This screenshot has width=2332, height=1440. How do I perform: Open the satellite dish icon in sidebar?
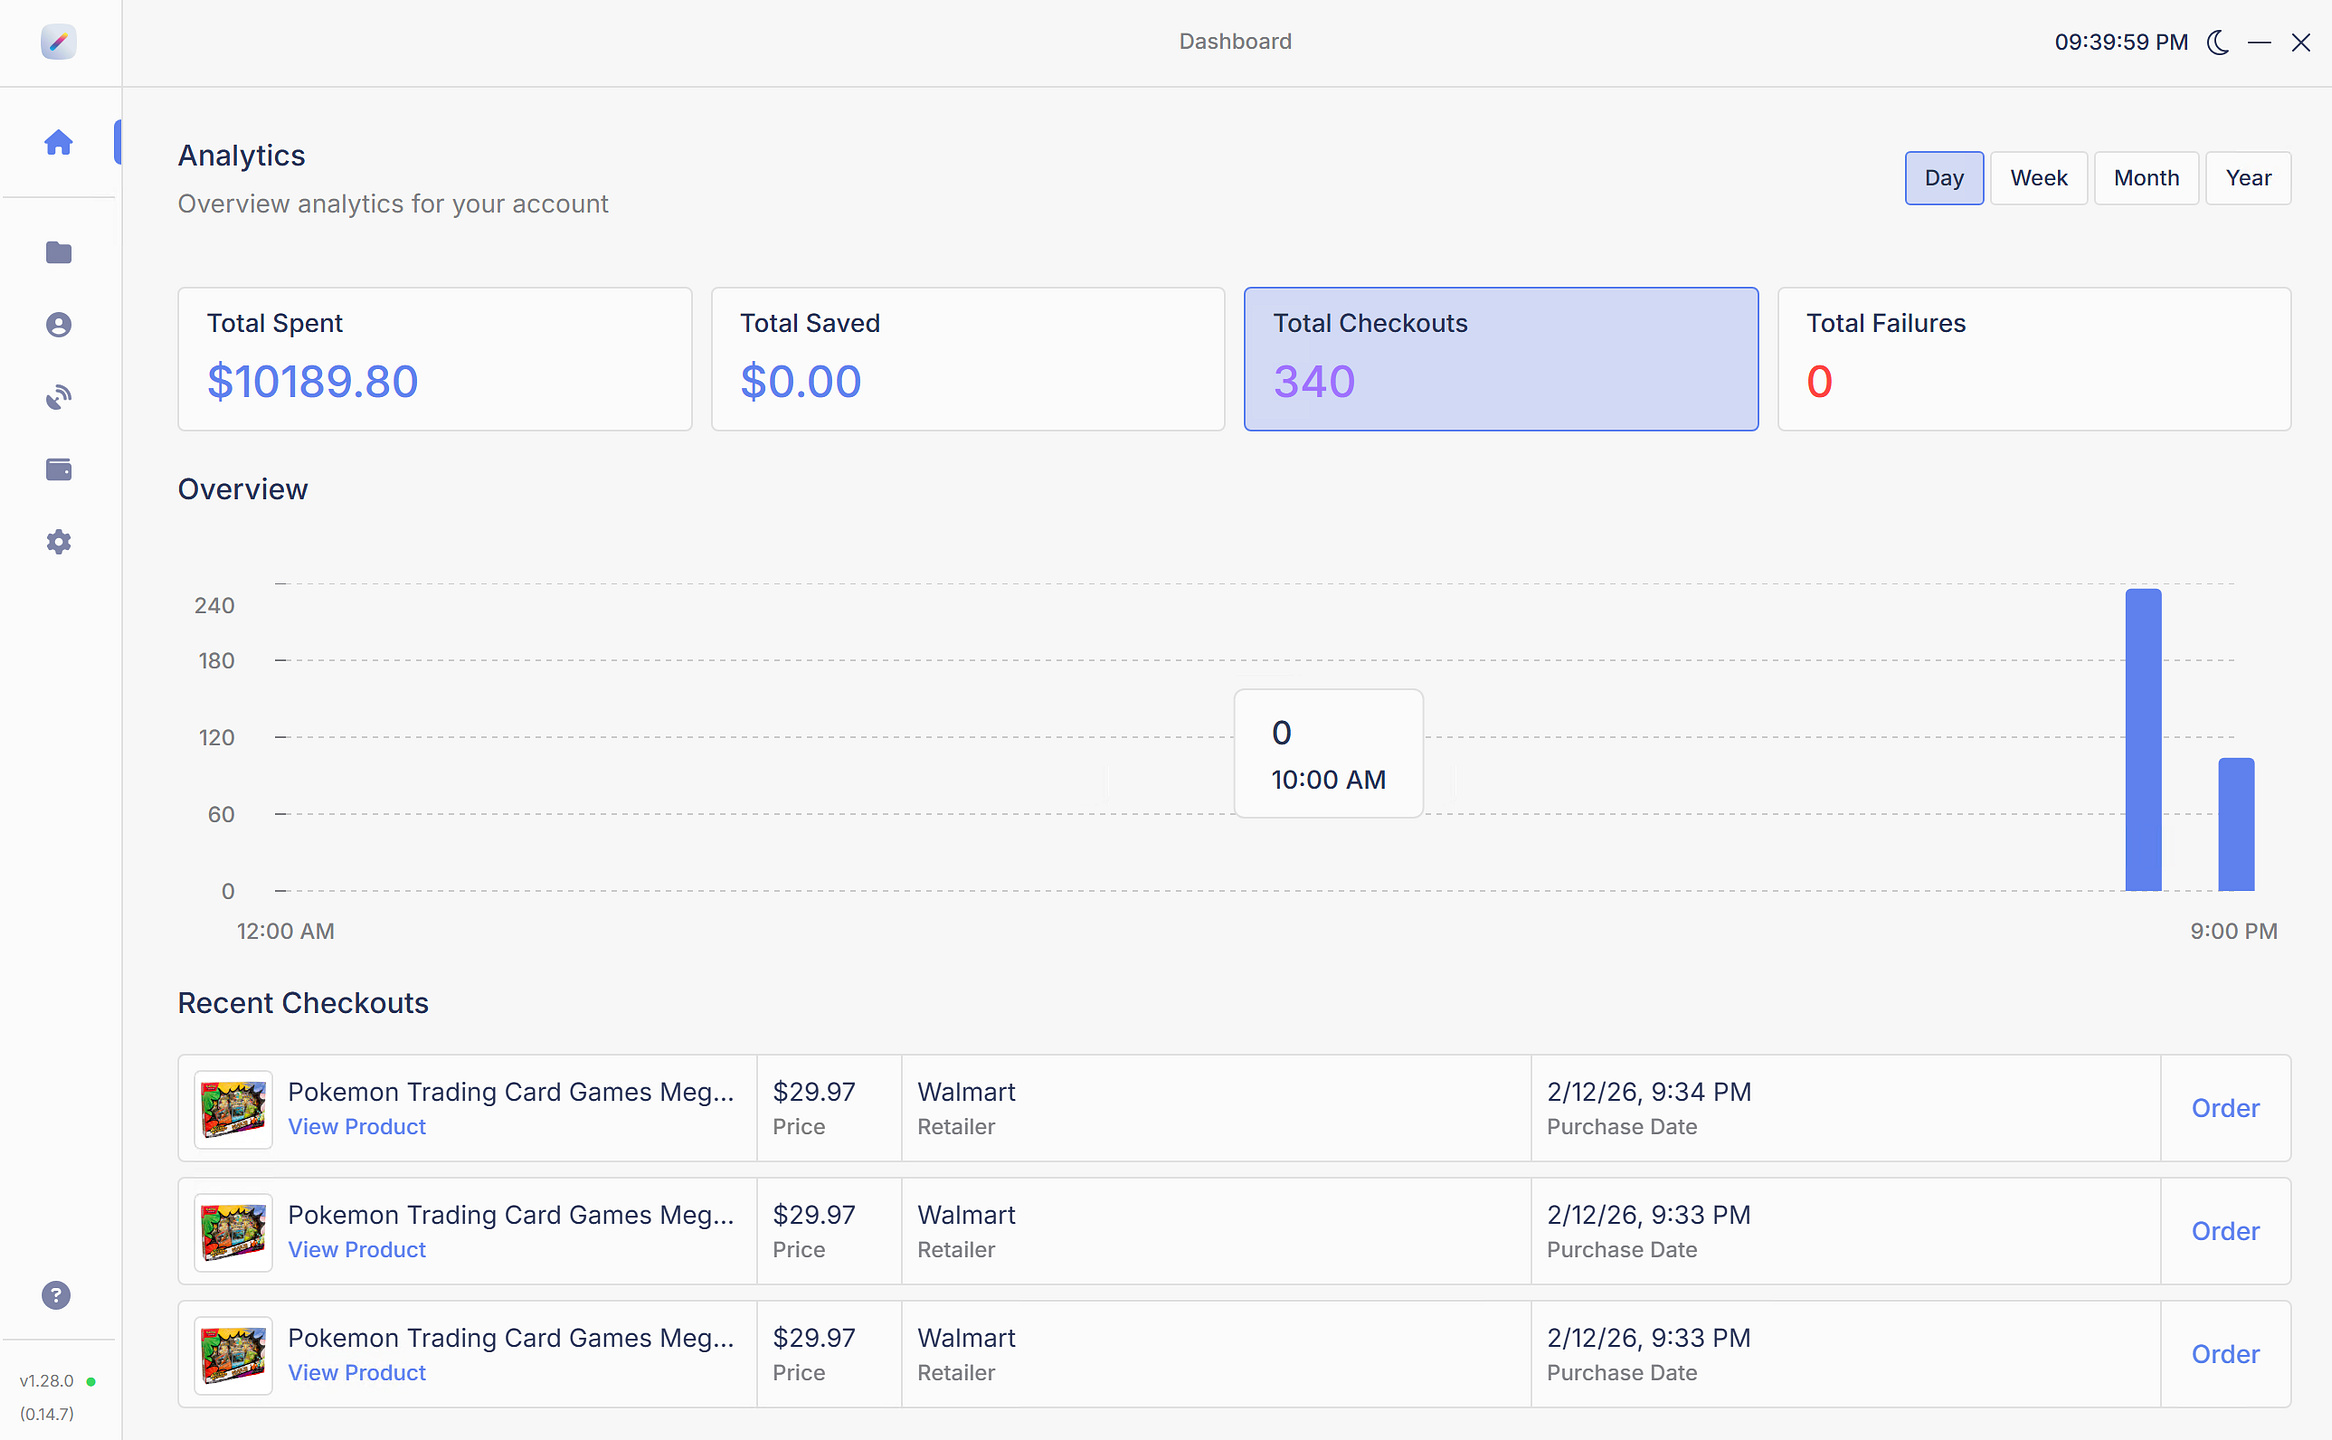coord(58,397)
